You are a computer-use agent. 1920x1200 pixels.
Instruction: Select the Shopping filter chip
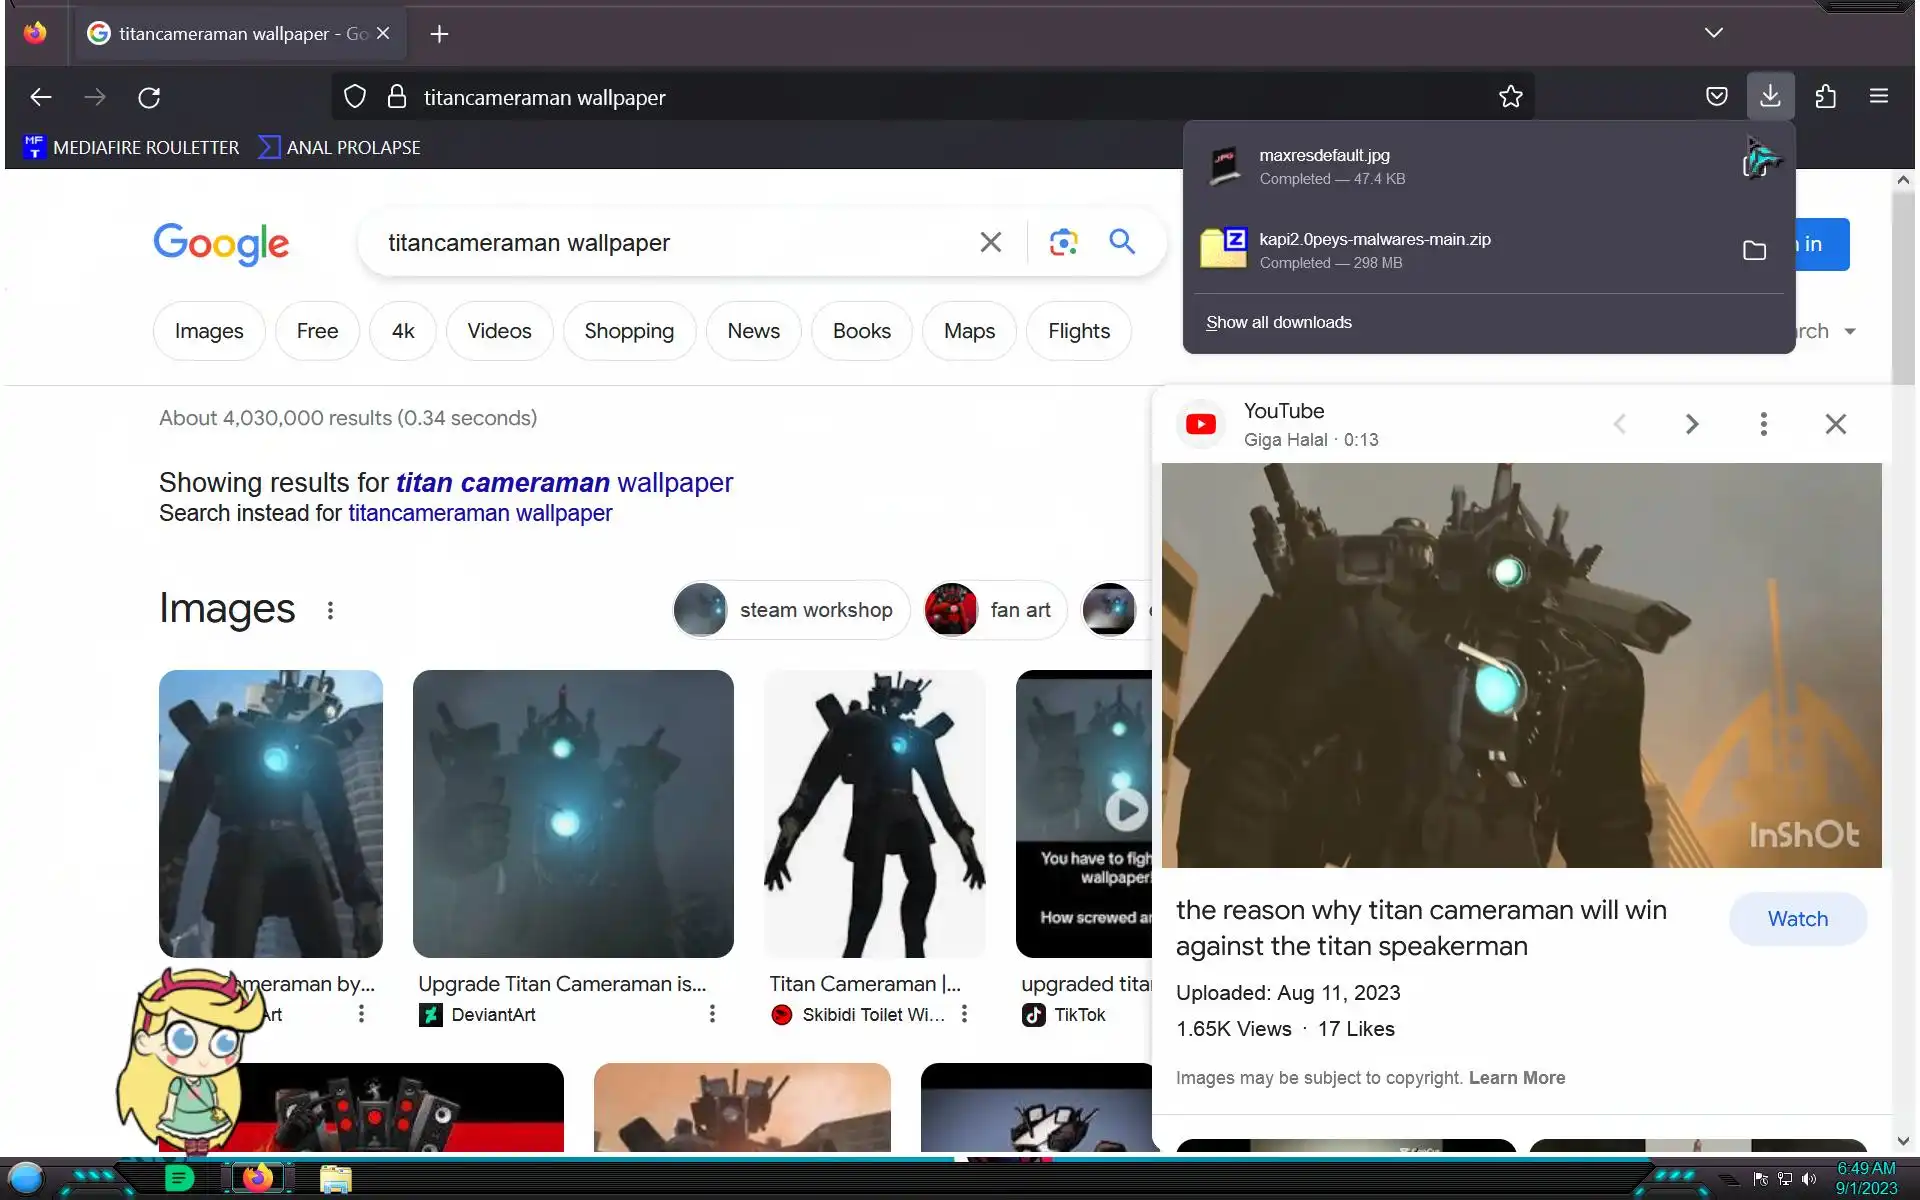[628, 331]
